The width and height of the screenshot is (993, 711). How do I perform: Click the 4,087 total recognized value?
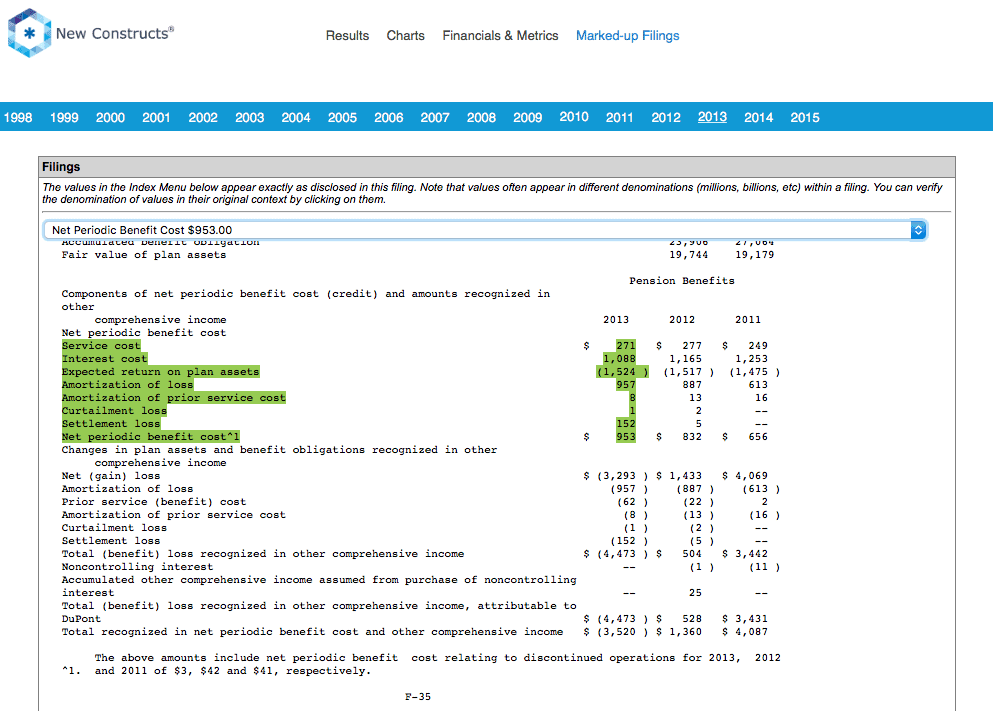pos(751,632)
